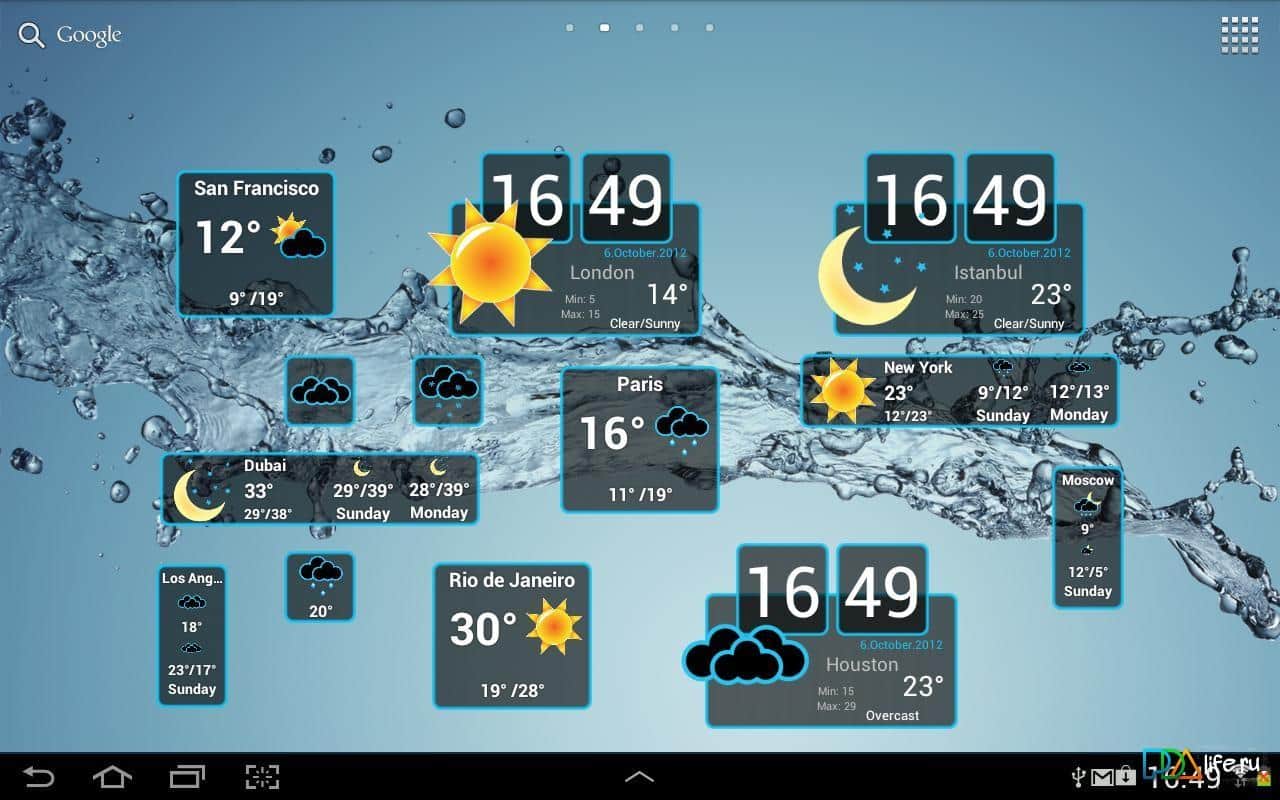This screenshot has width=1280, height=800.
Task: Open the Paris 16° weather widget
Action: pos(640,440)
